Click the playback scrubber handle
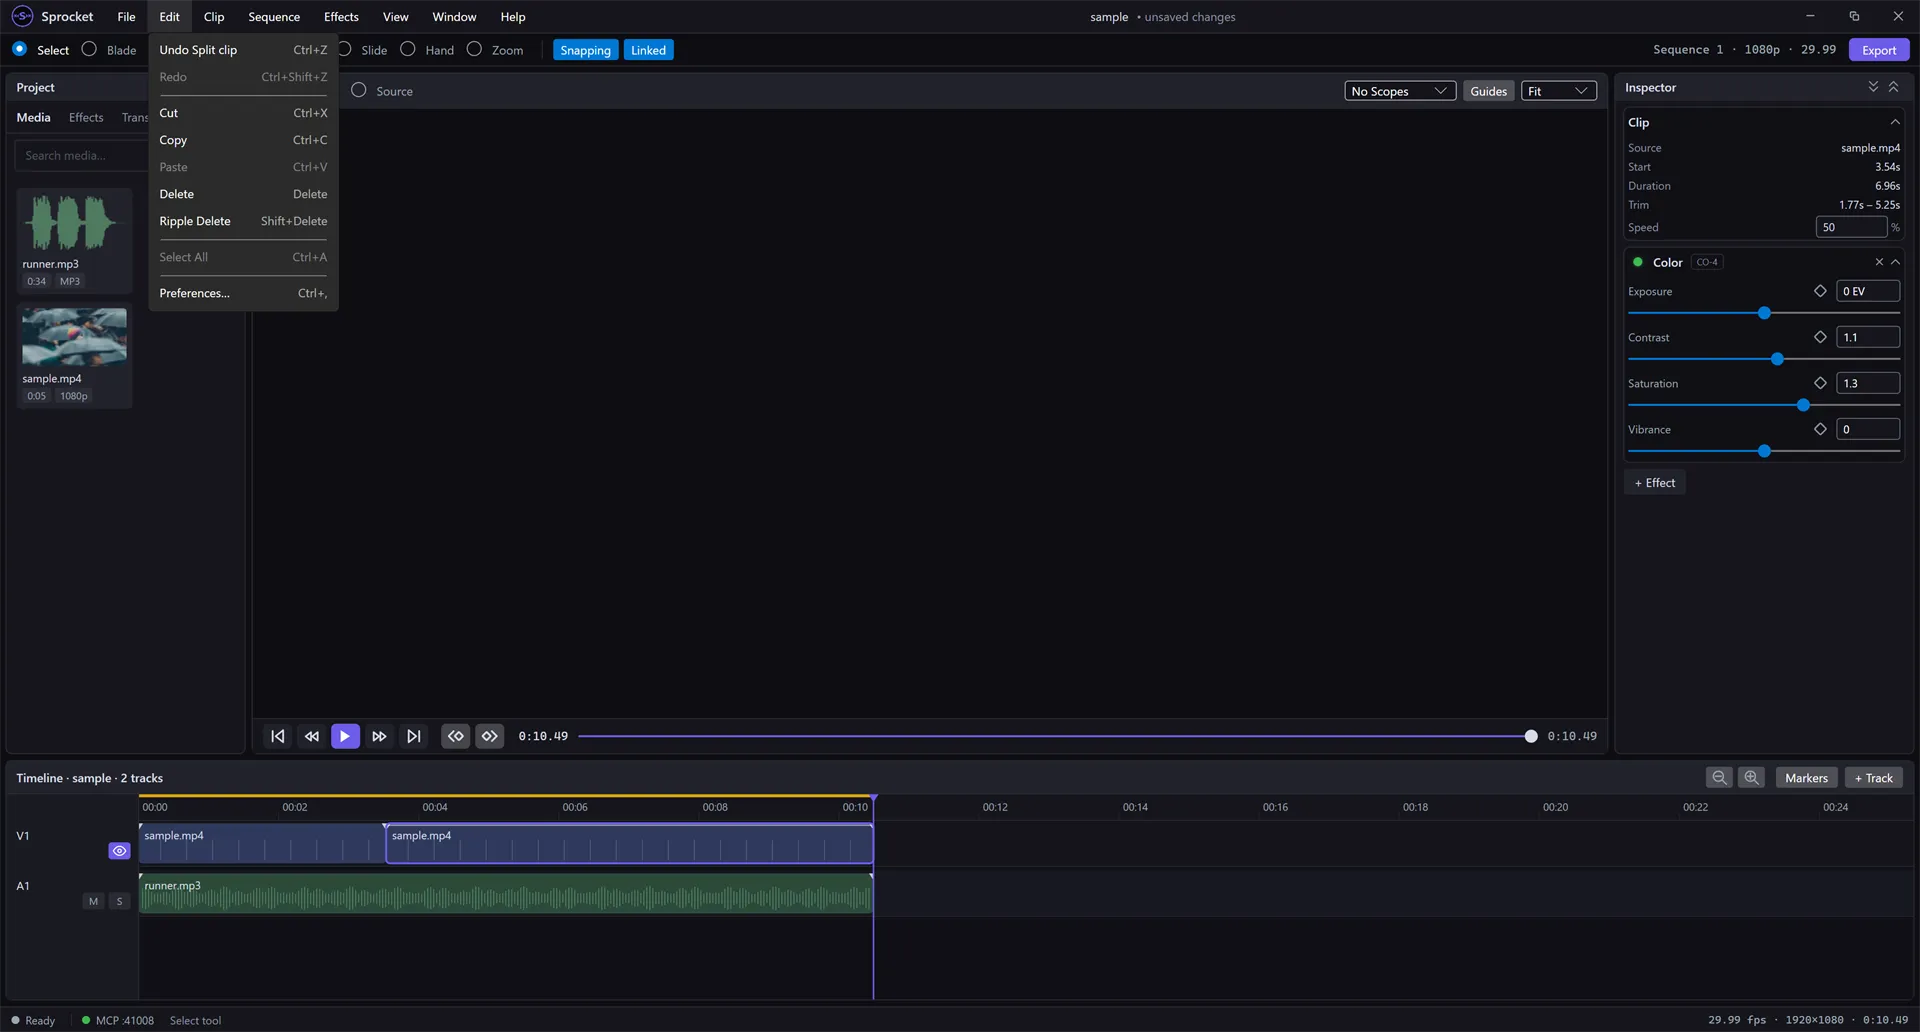This screenshot has width=1920, height=1032. [1530, 736]
